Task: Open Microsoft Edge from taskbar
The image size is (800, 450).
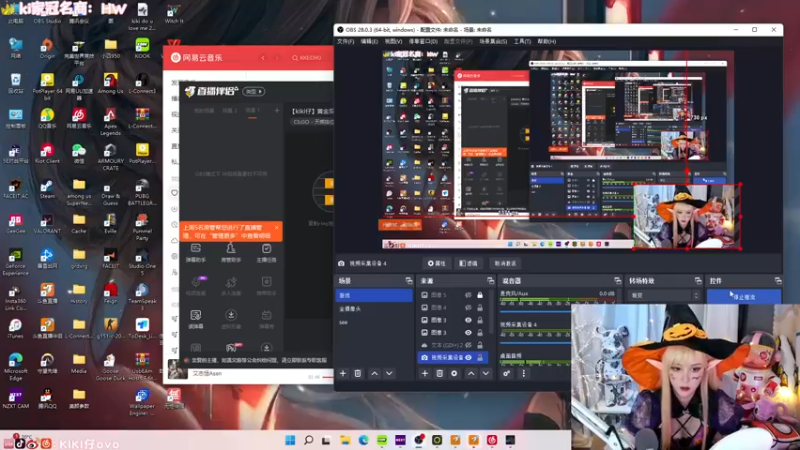Action: click(x=363, y=440)
